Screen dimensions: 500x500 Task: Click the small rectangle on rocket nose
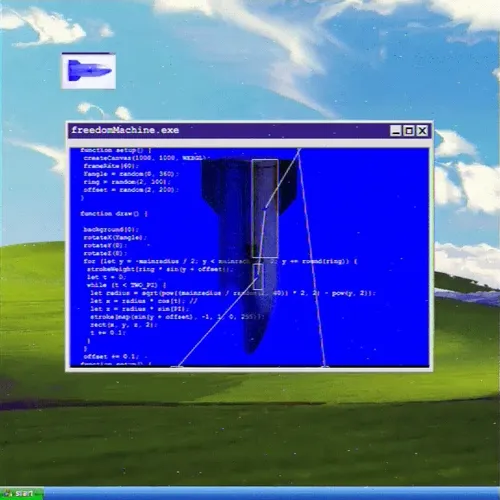pos(258,276)
